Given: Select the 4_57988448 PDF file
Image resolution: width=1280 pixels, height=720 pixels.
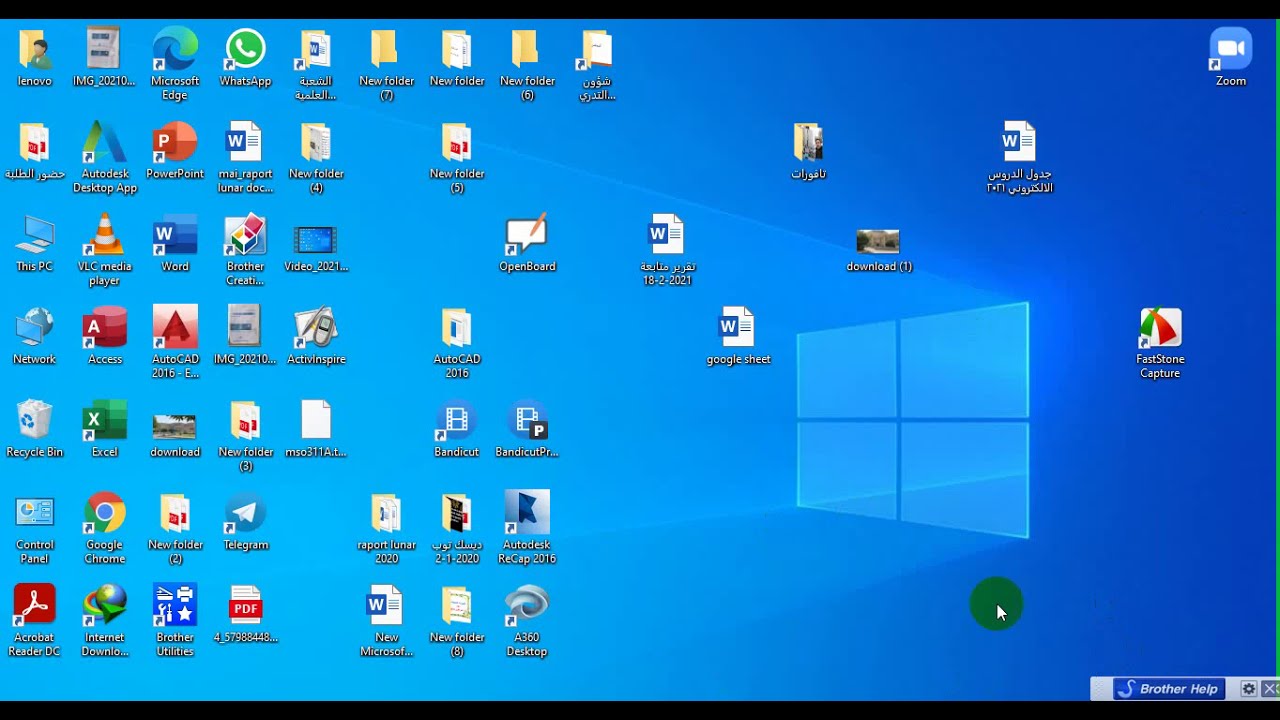Looking at the screenshot, I should (245, 614).
